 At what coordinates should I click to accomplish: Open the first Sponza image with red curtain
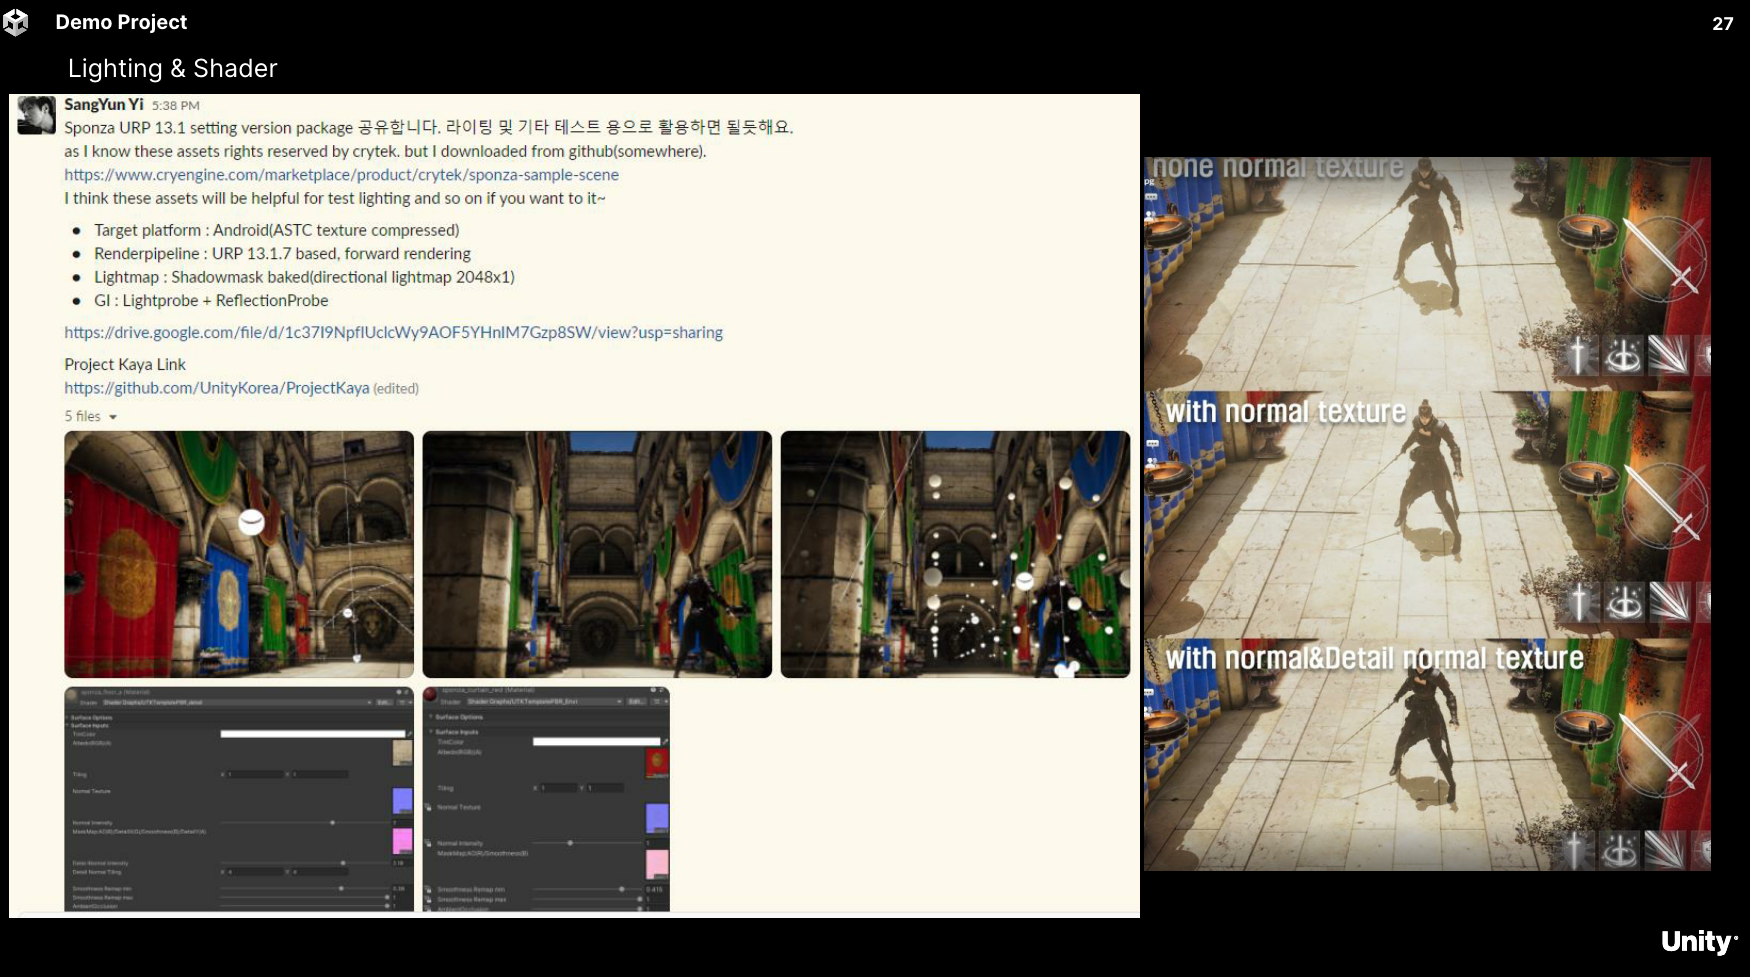tap(239, 554)
